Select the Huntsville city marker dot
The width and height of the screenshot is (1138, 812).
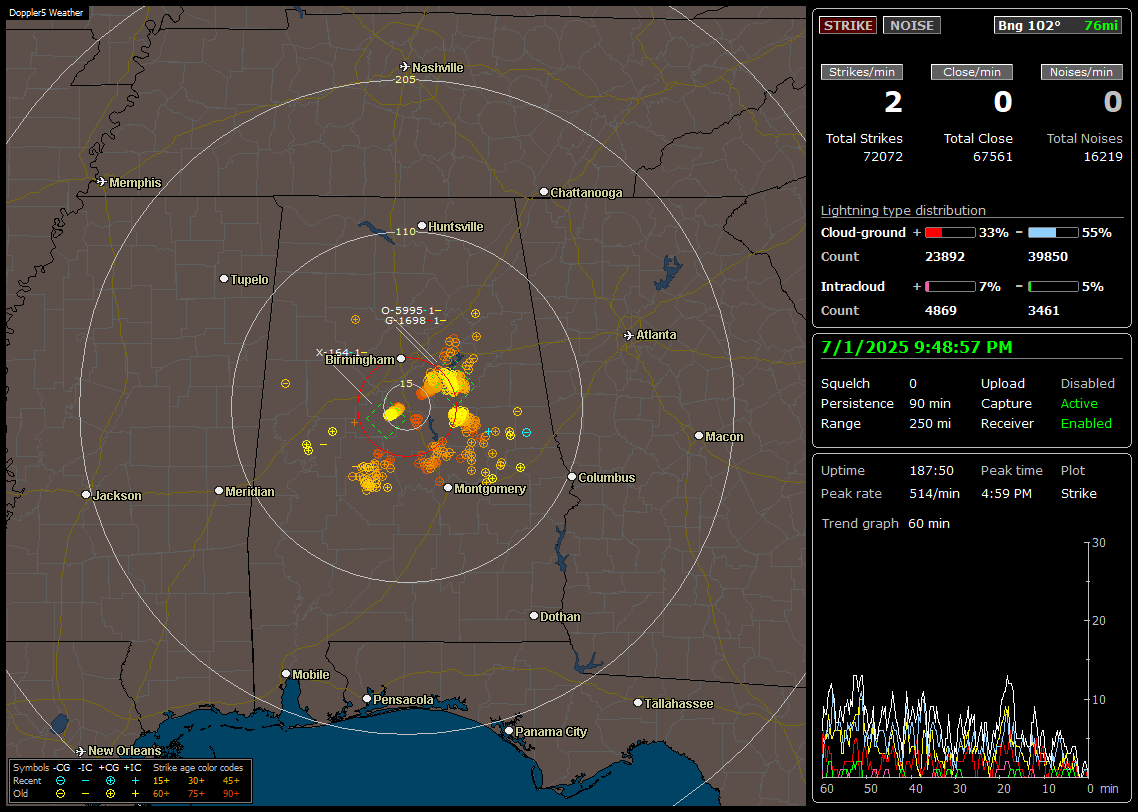click(422, 226)
